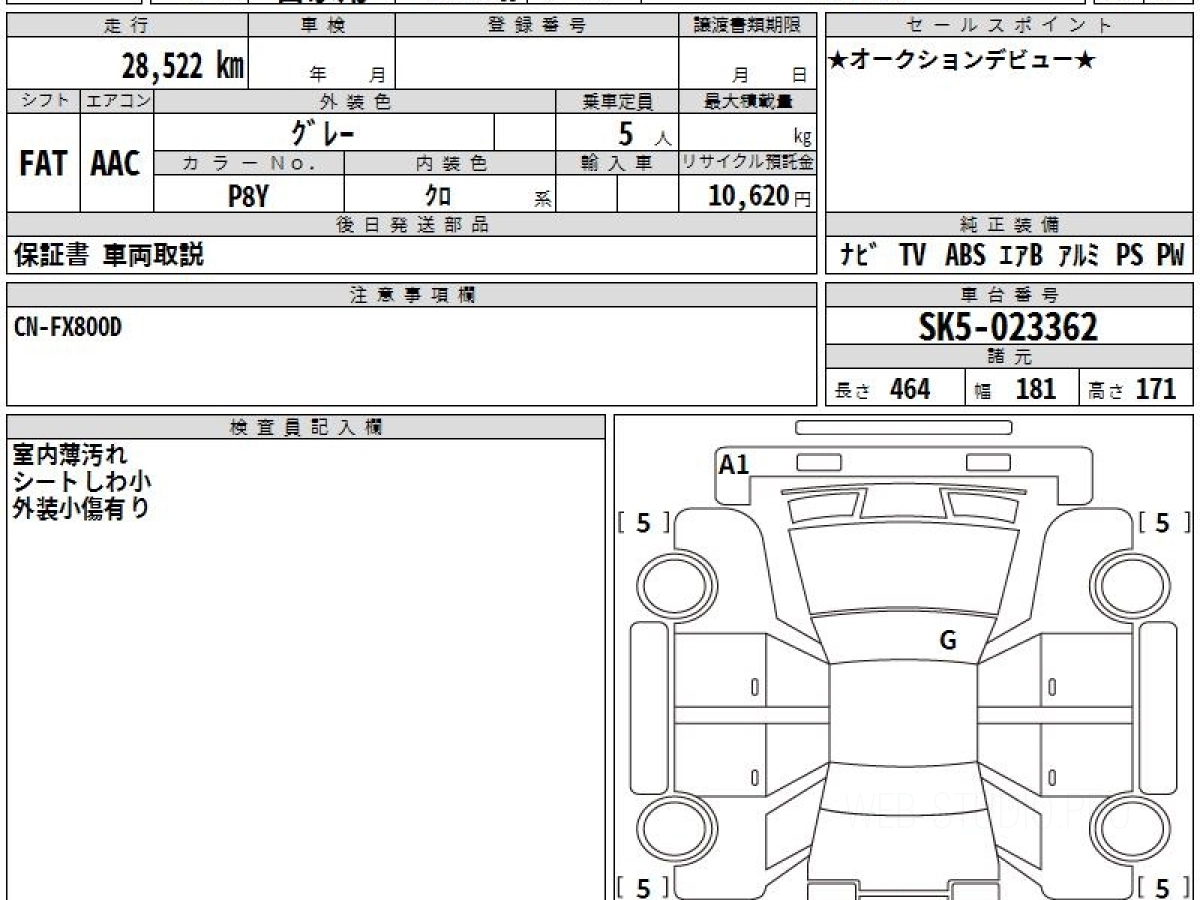Click the width value 181

(1035, 389)
